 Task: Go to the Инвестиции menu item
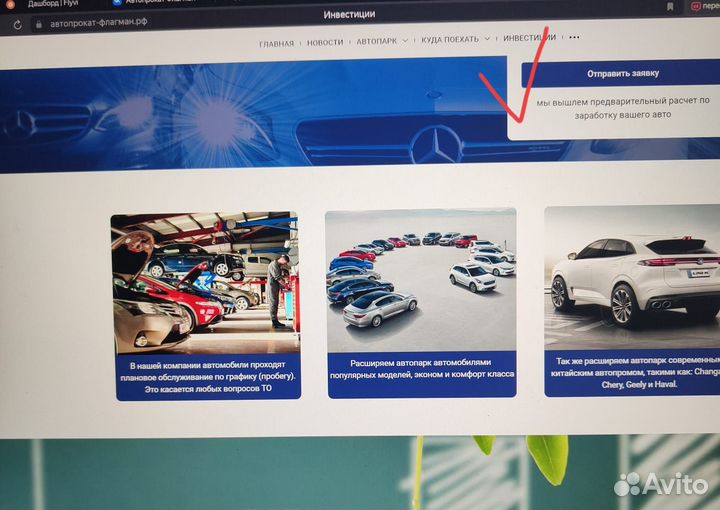point(529,38)
